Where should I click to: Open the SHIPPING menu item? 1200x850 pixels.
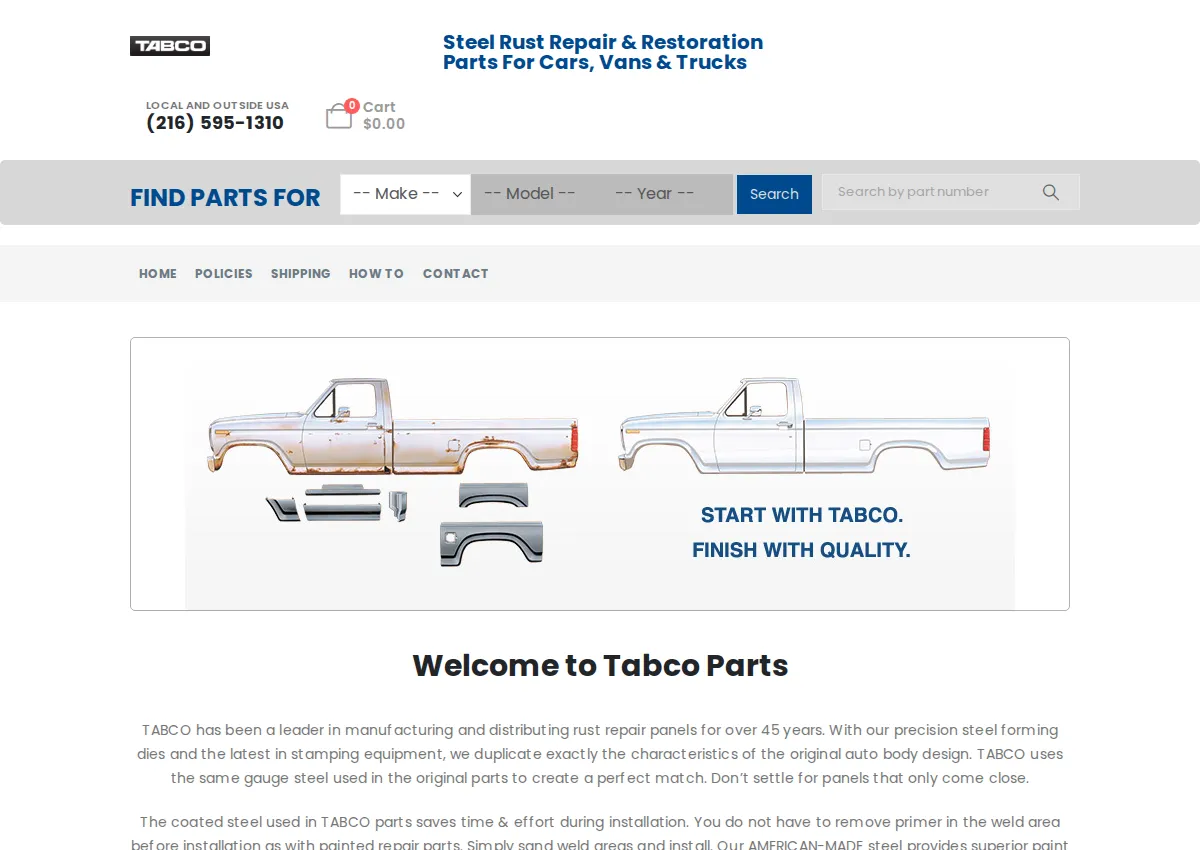pos(300,273)
